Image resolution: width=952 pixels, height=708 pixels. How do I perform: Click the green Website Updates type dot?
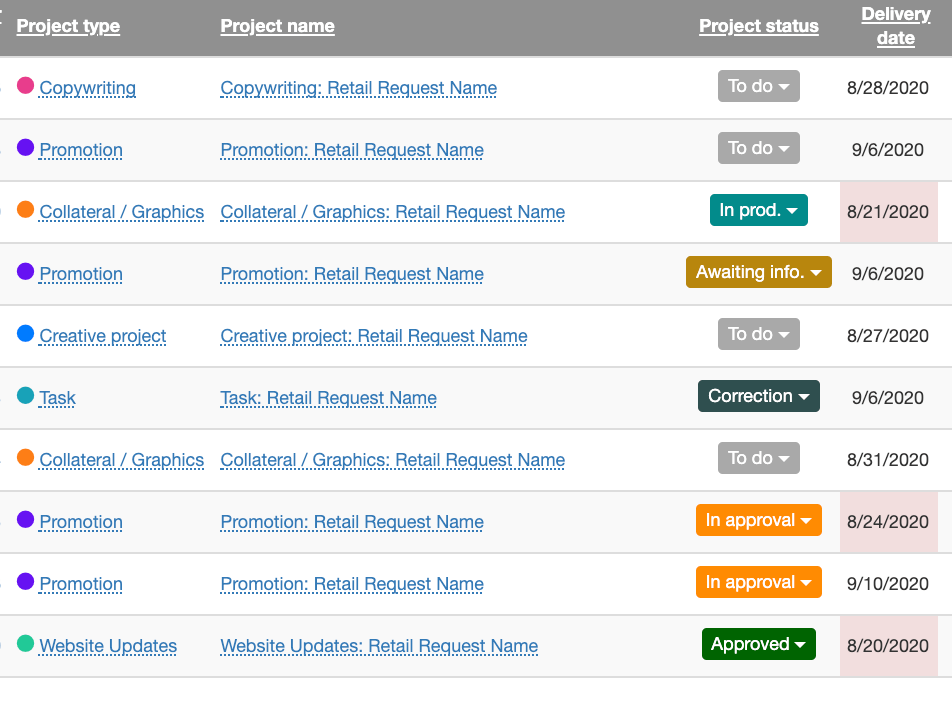[x=27, y=646]
